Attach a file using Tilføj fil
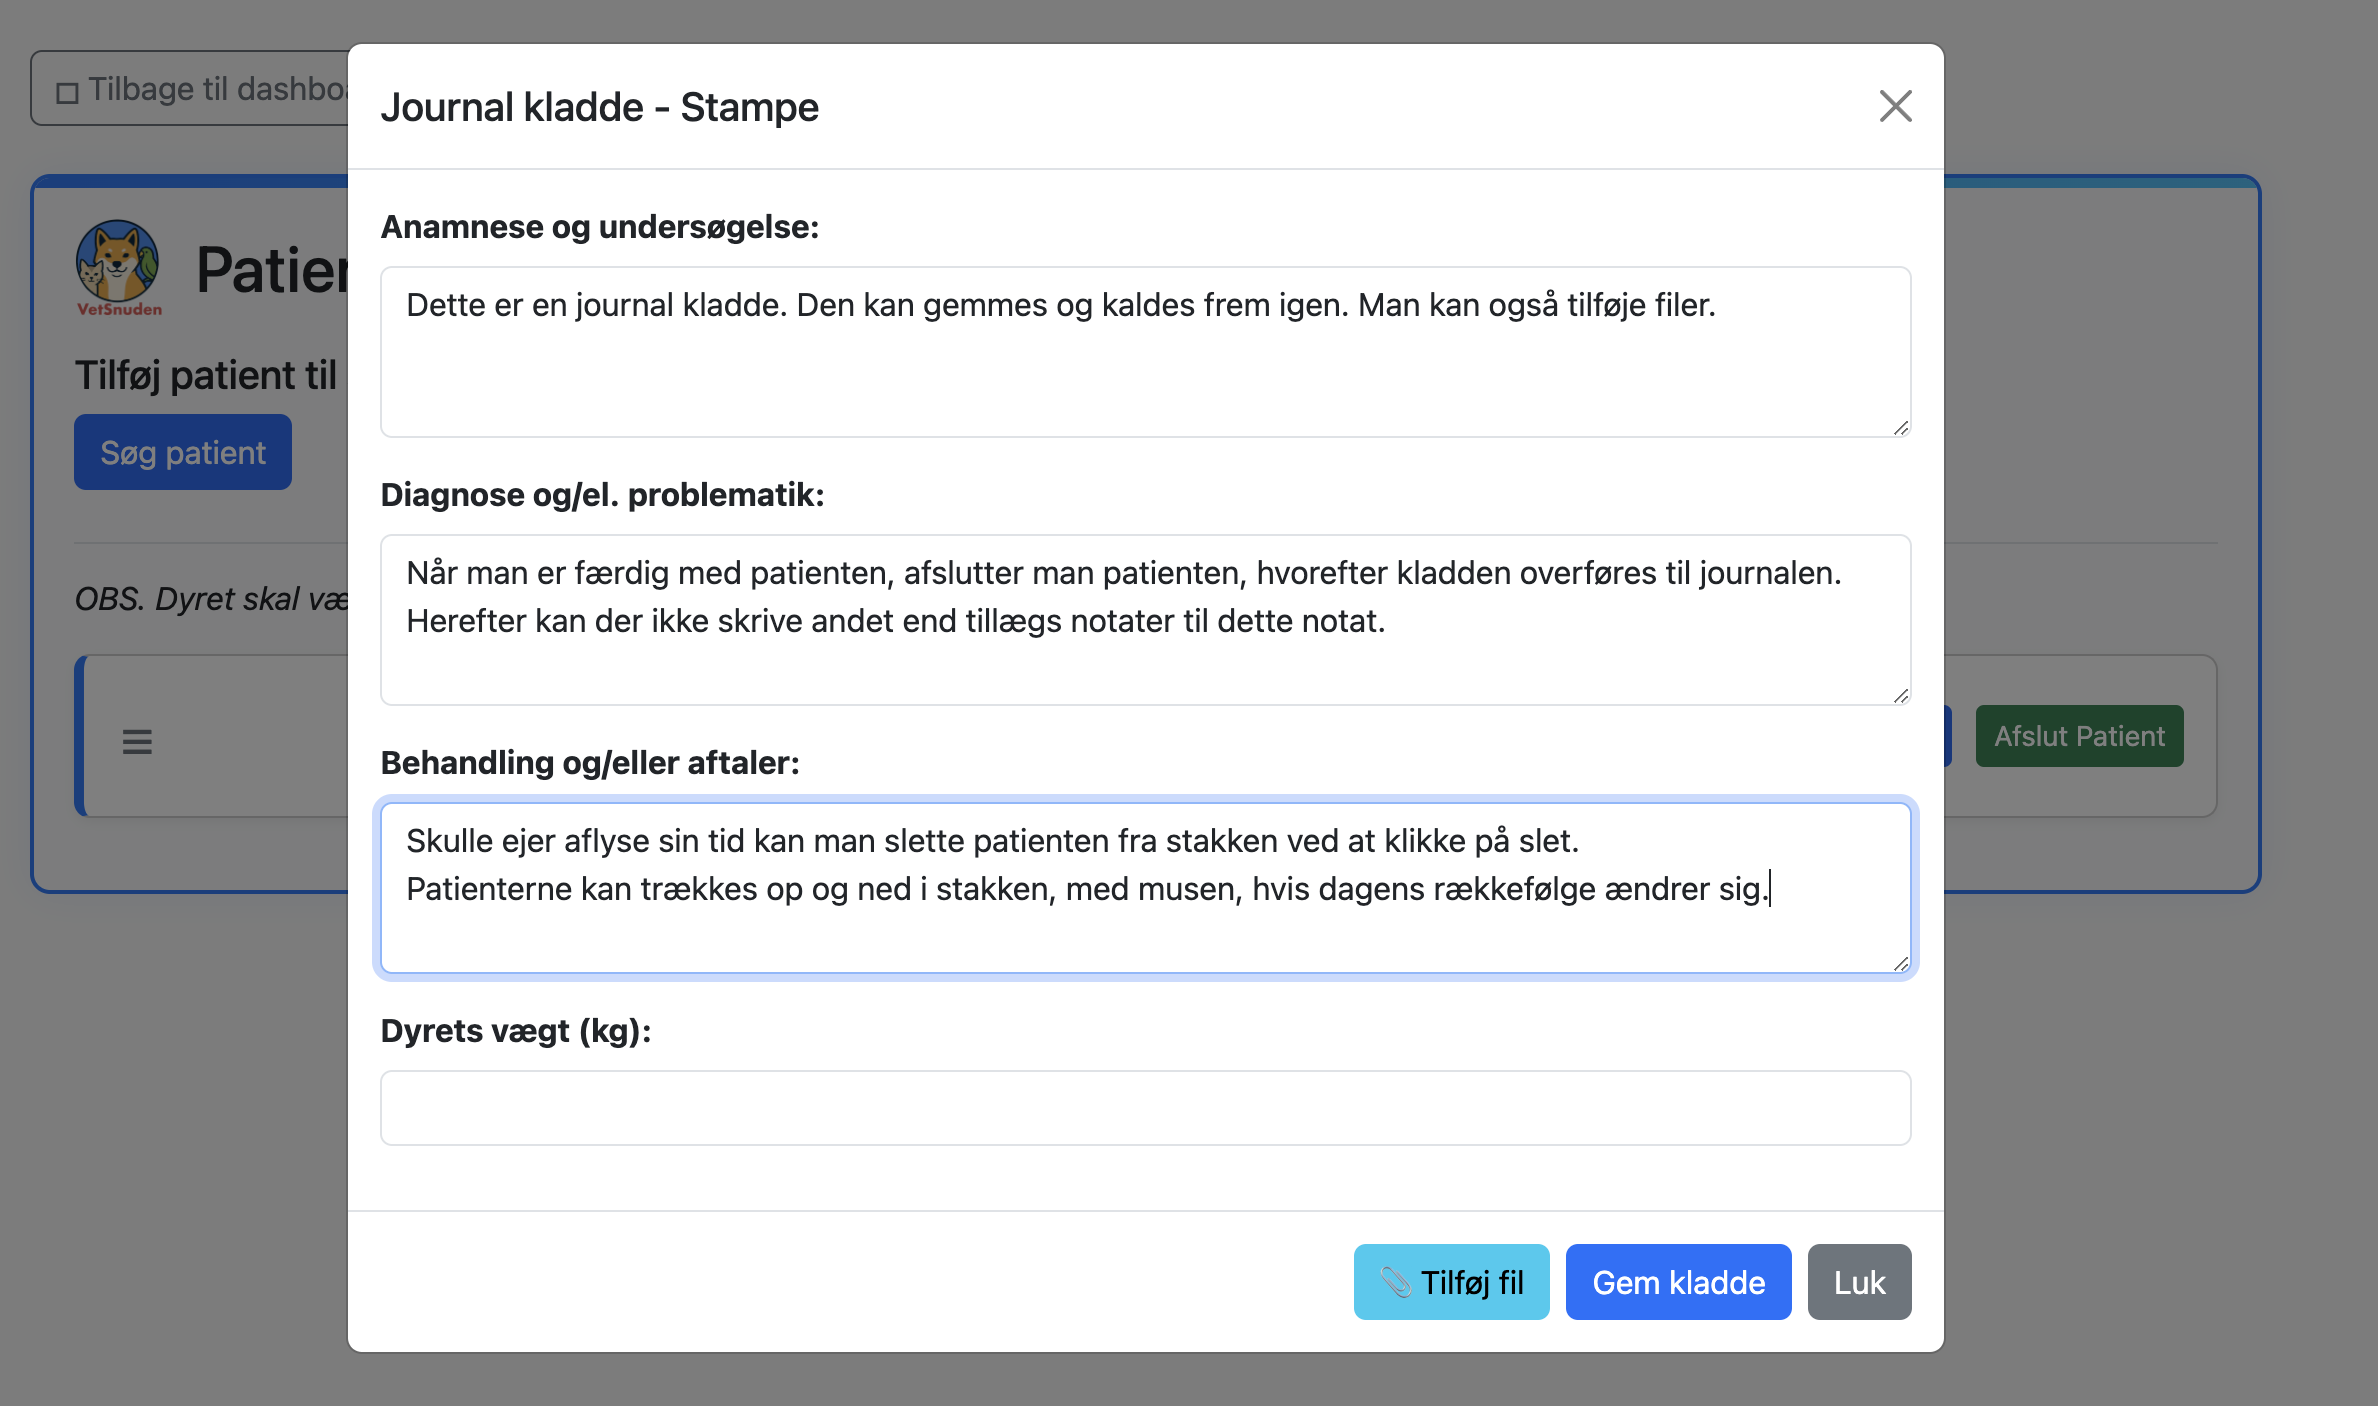This screenshot has width=2378, height=1406. pyautogui.click(x=1451, y=1281)
